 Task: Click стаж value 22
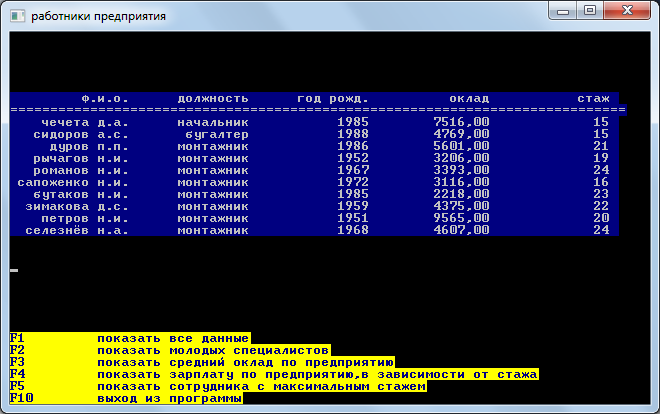pos(601,206)
